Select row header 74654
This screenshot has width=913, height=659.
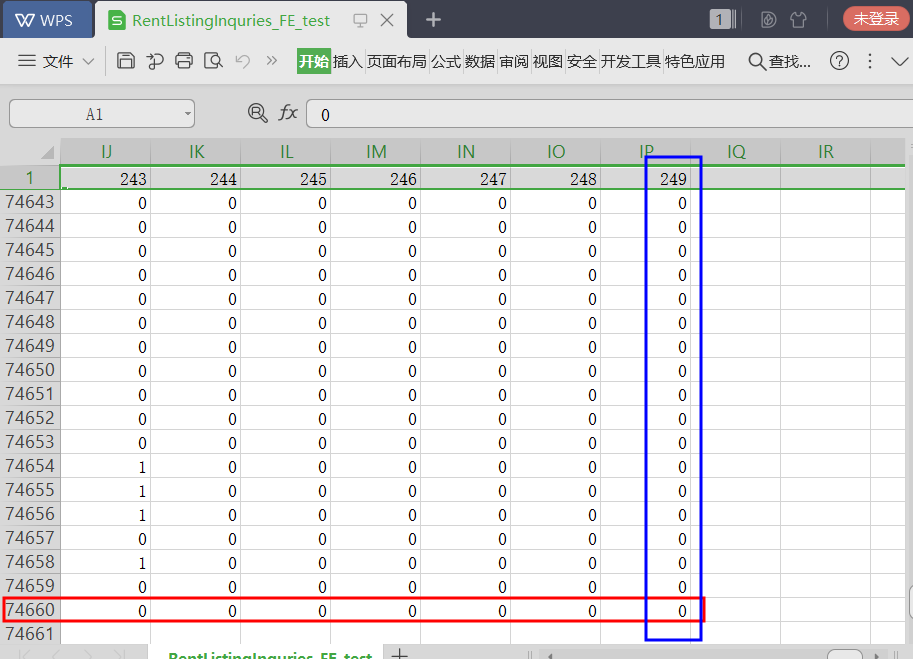point(30,466)
